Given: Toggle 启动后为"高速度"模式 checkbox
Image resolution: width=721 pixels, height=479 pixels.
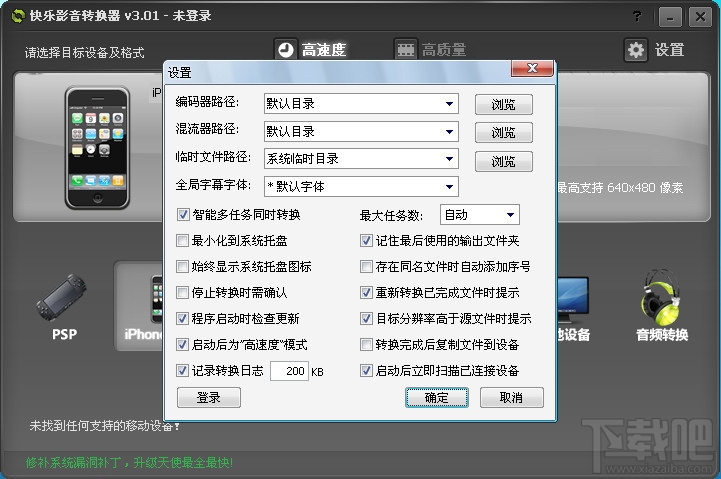Looking at the screenshot, I should coord(183,344).
